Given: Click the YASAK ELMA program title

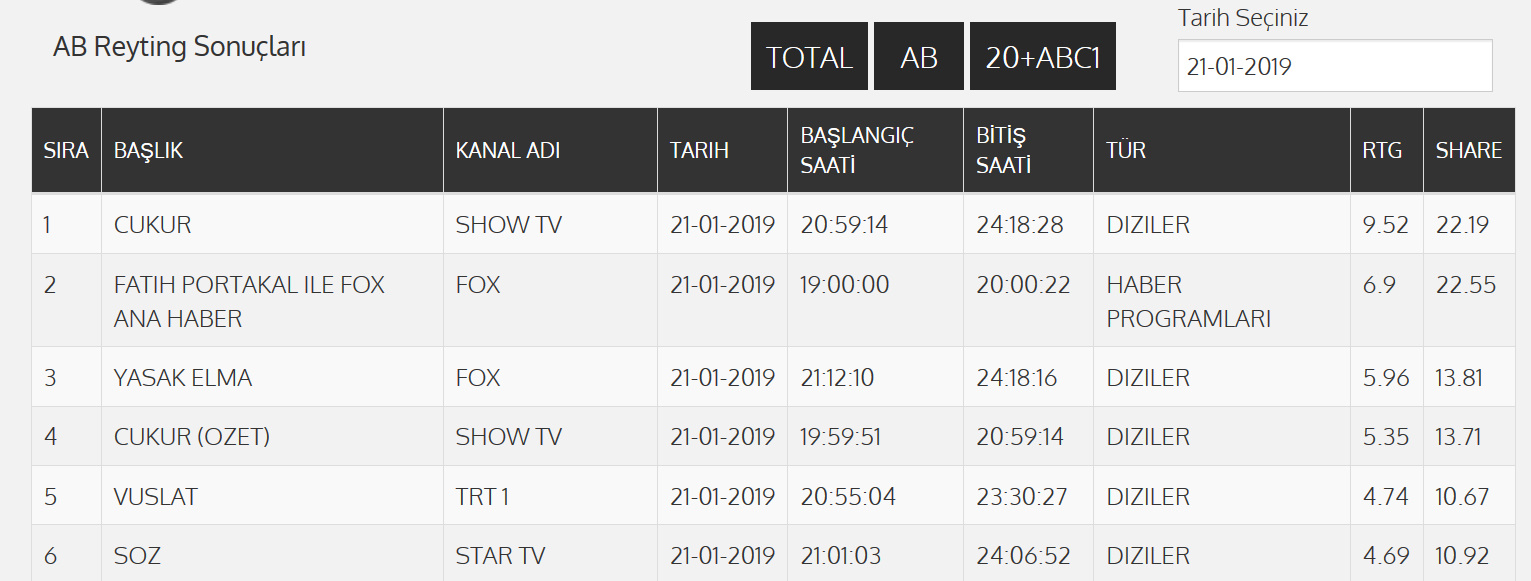Looking at the screenshot, I should [183, 378].
